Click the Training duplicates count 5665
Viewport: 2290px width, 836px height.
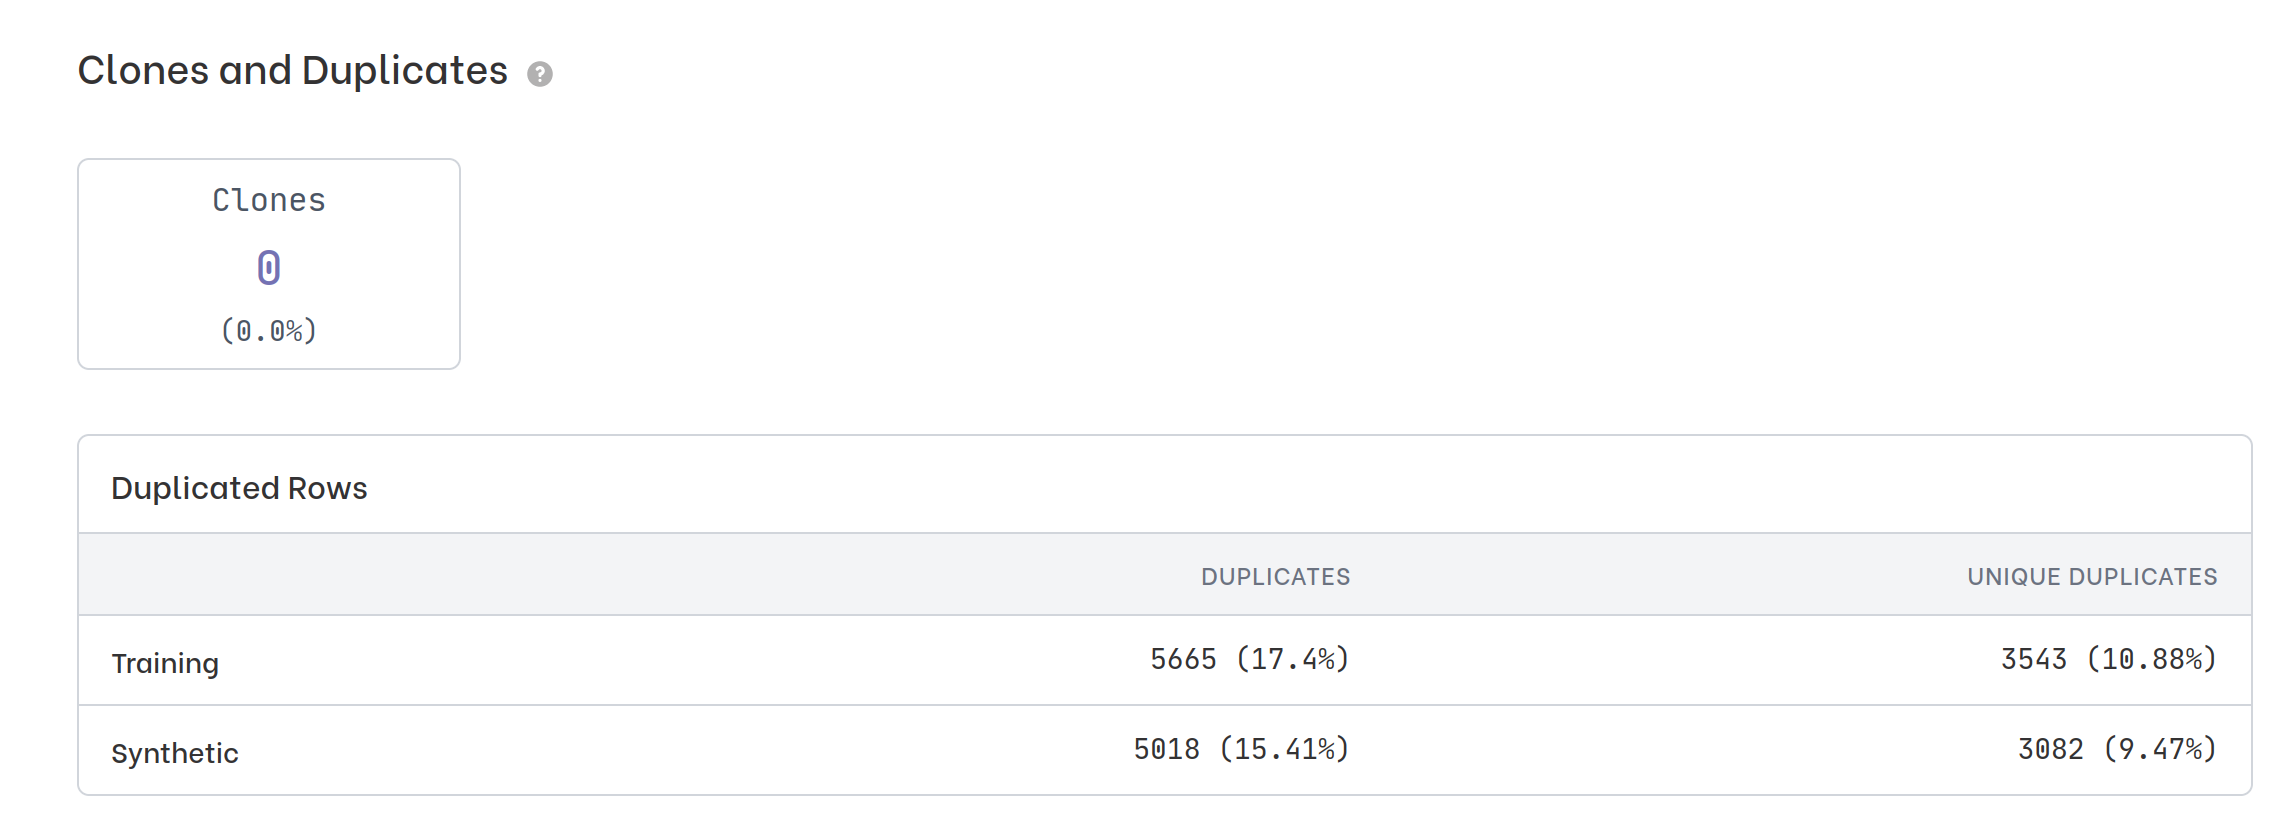click(1183, 660)
